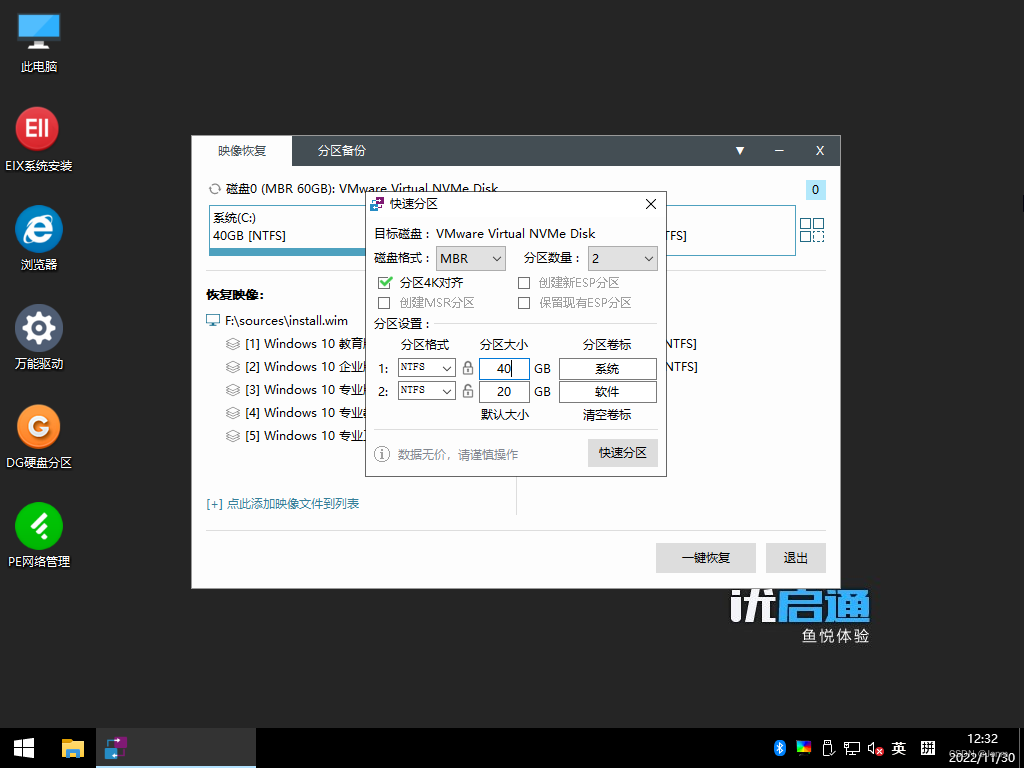Select the [4] Windows 10 image entry
Viewport: 1024px width, 768px height.
click(295, 413)
